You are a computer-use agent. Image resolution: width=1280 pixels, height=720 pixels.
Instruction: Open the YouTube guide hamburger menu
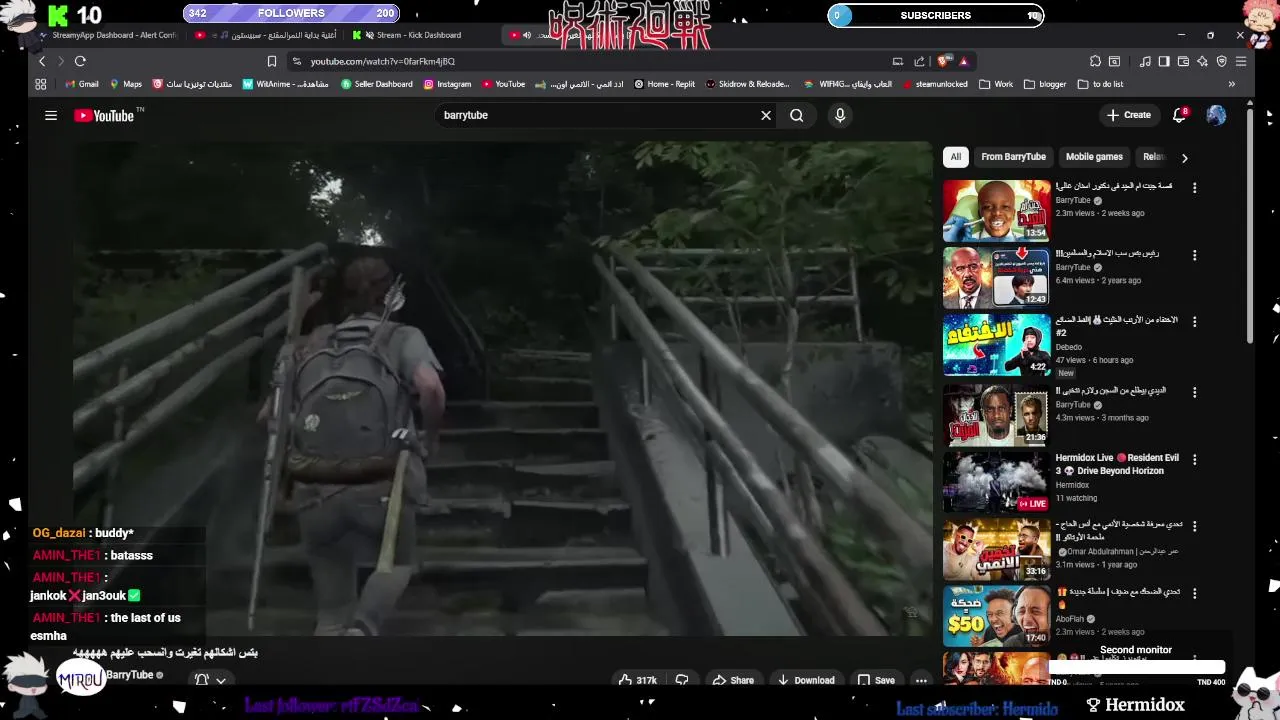pos(51,115)
